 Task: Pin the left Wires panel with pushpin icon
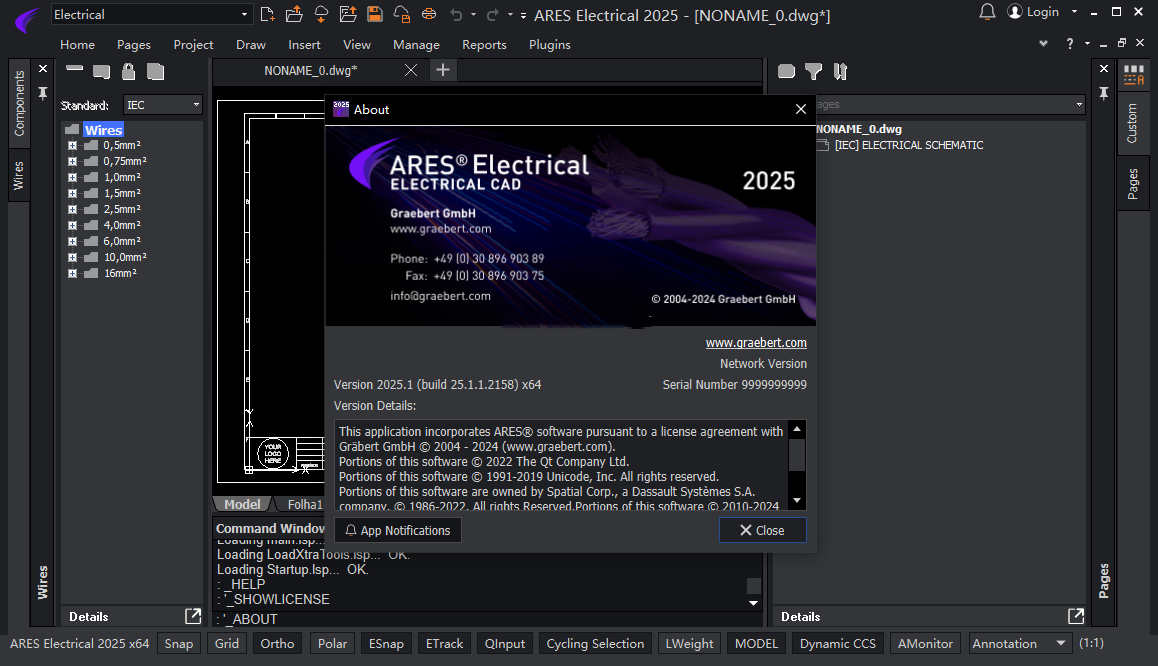(43, 93)
